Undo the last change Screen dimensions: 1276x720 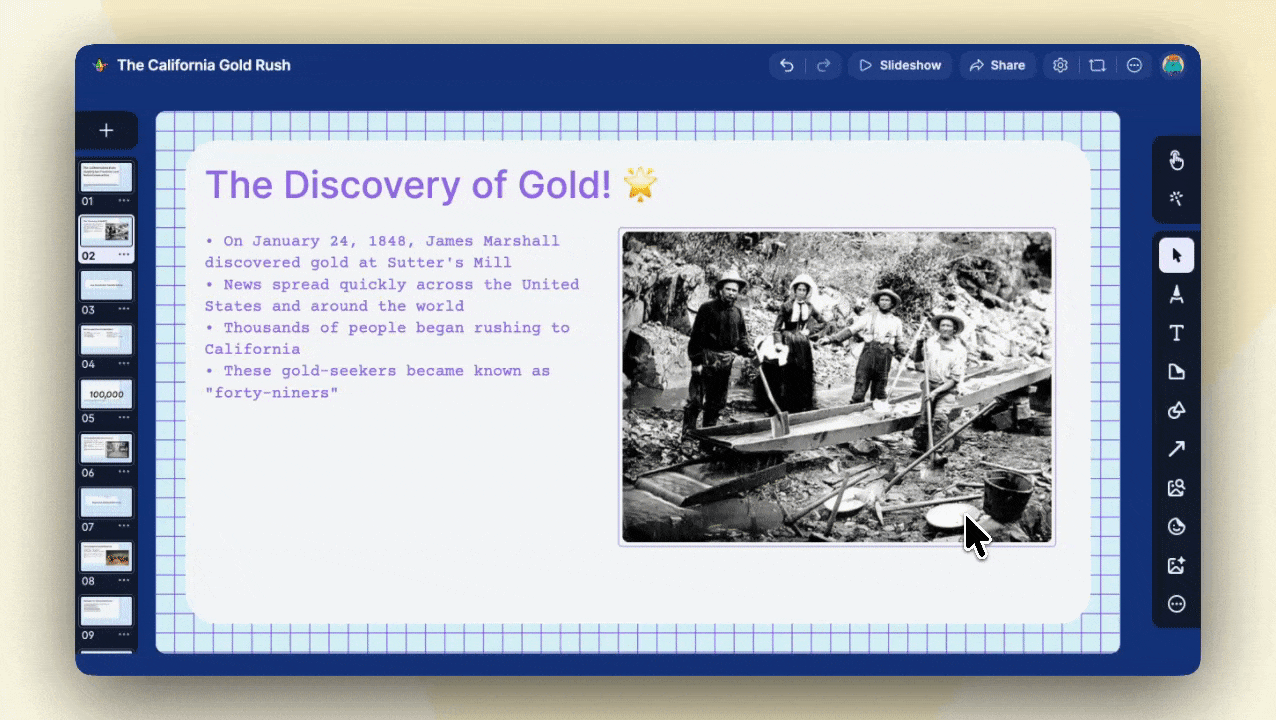tap(787, 65)
